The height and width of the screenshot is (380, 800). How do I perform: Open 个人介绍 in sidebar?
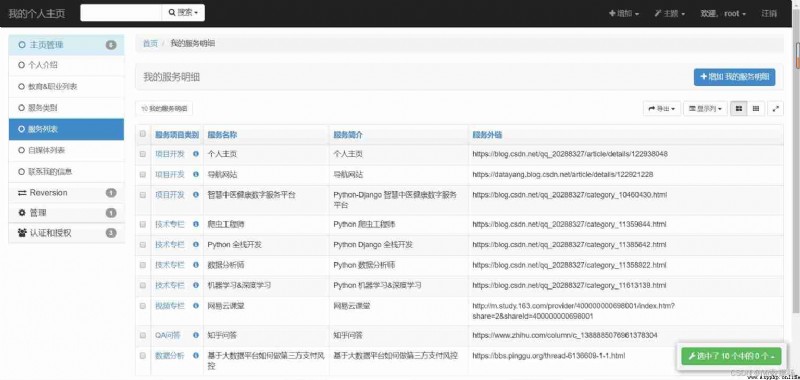point(66,65)
